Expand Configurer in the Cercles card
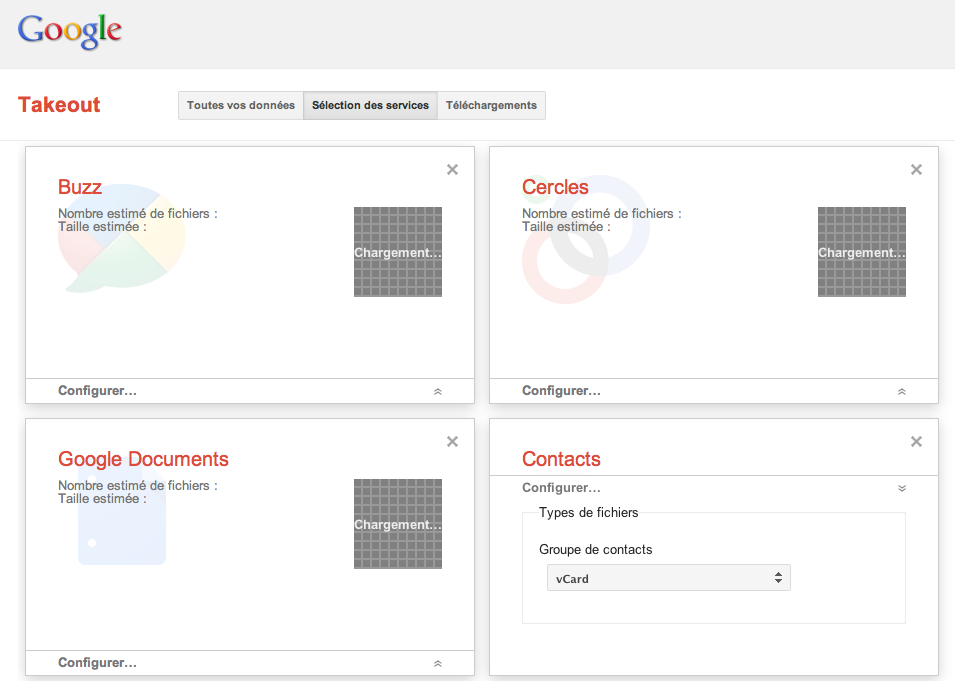Screen dimensions: 955x681 (x=561, y=391)
